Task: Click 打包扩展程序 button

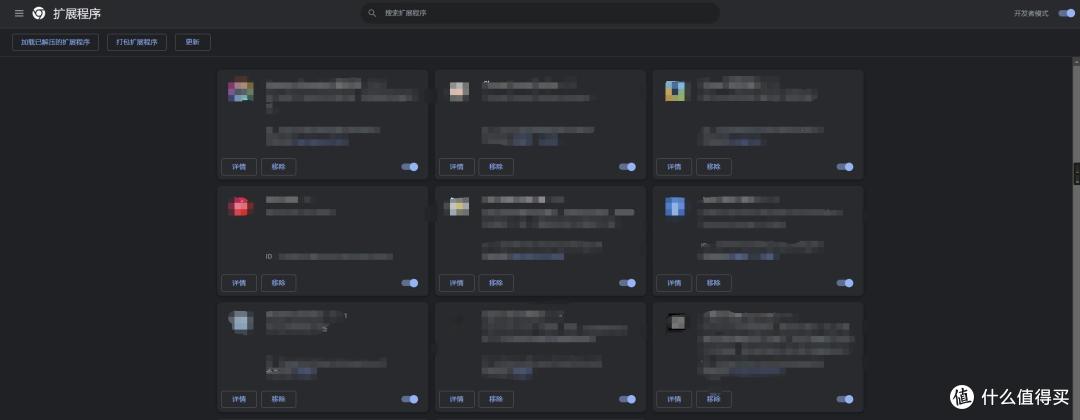Action: (x=137, y=42)
